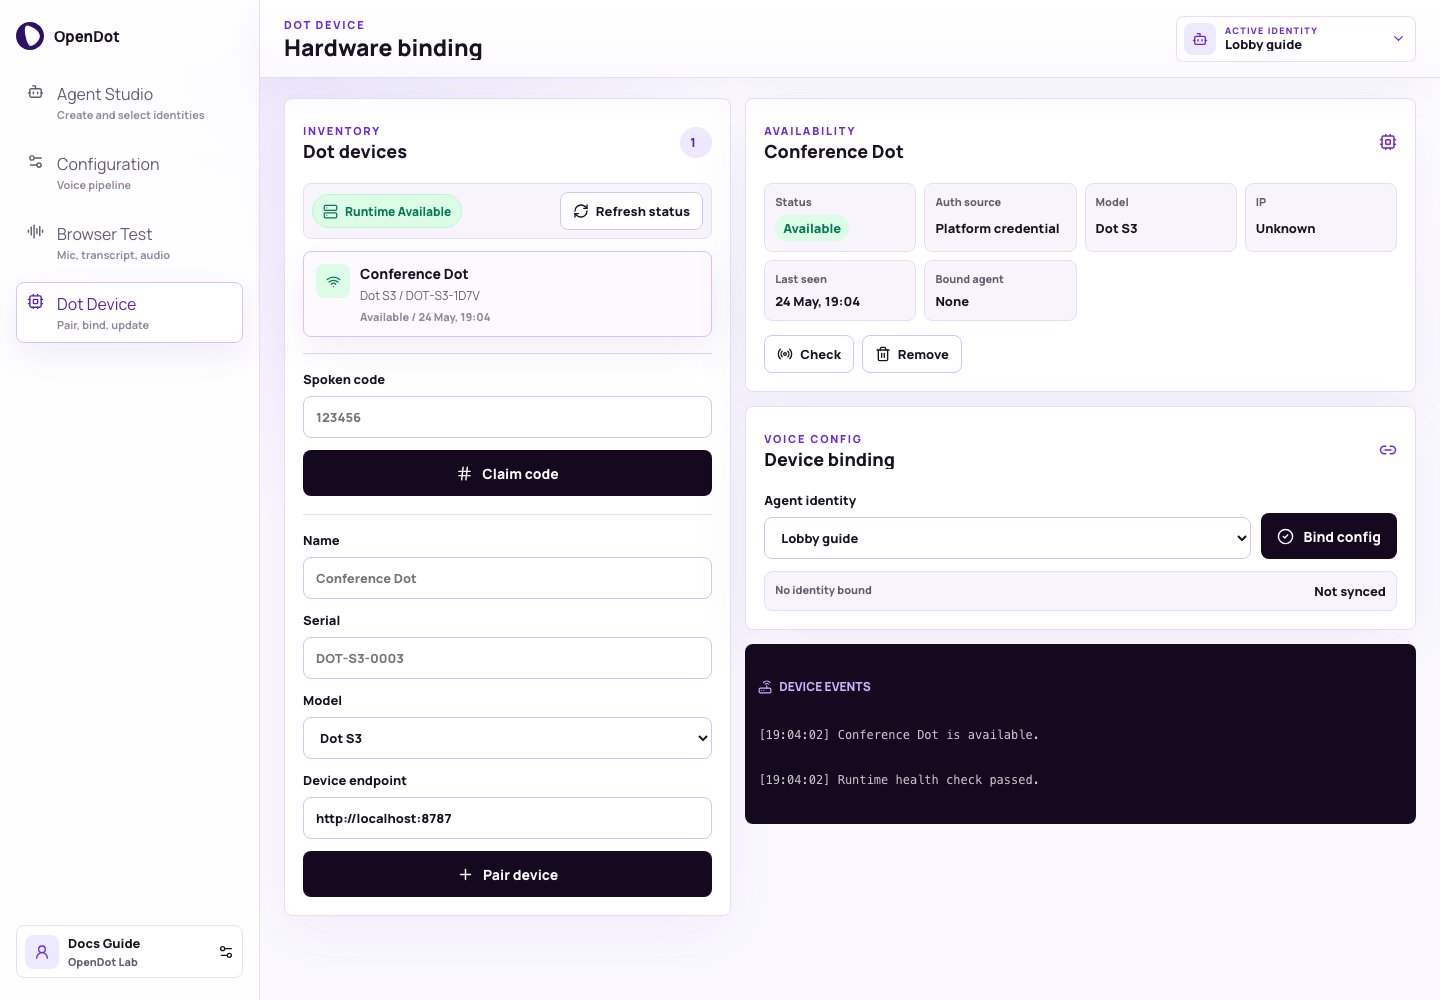Open the Configuration voice pipeline section
Viewport: 1440px width, 1000px height.
129,173
